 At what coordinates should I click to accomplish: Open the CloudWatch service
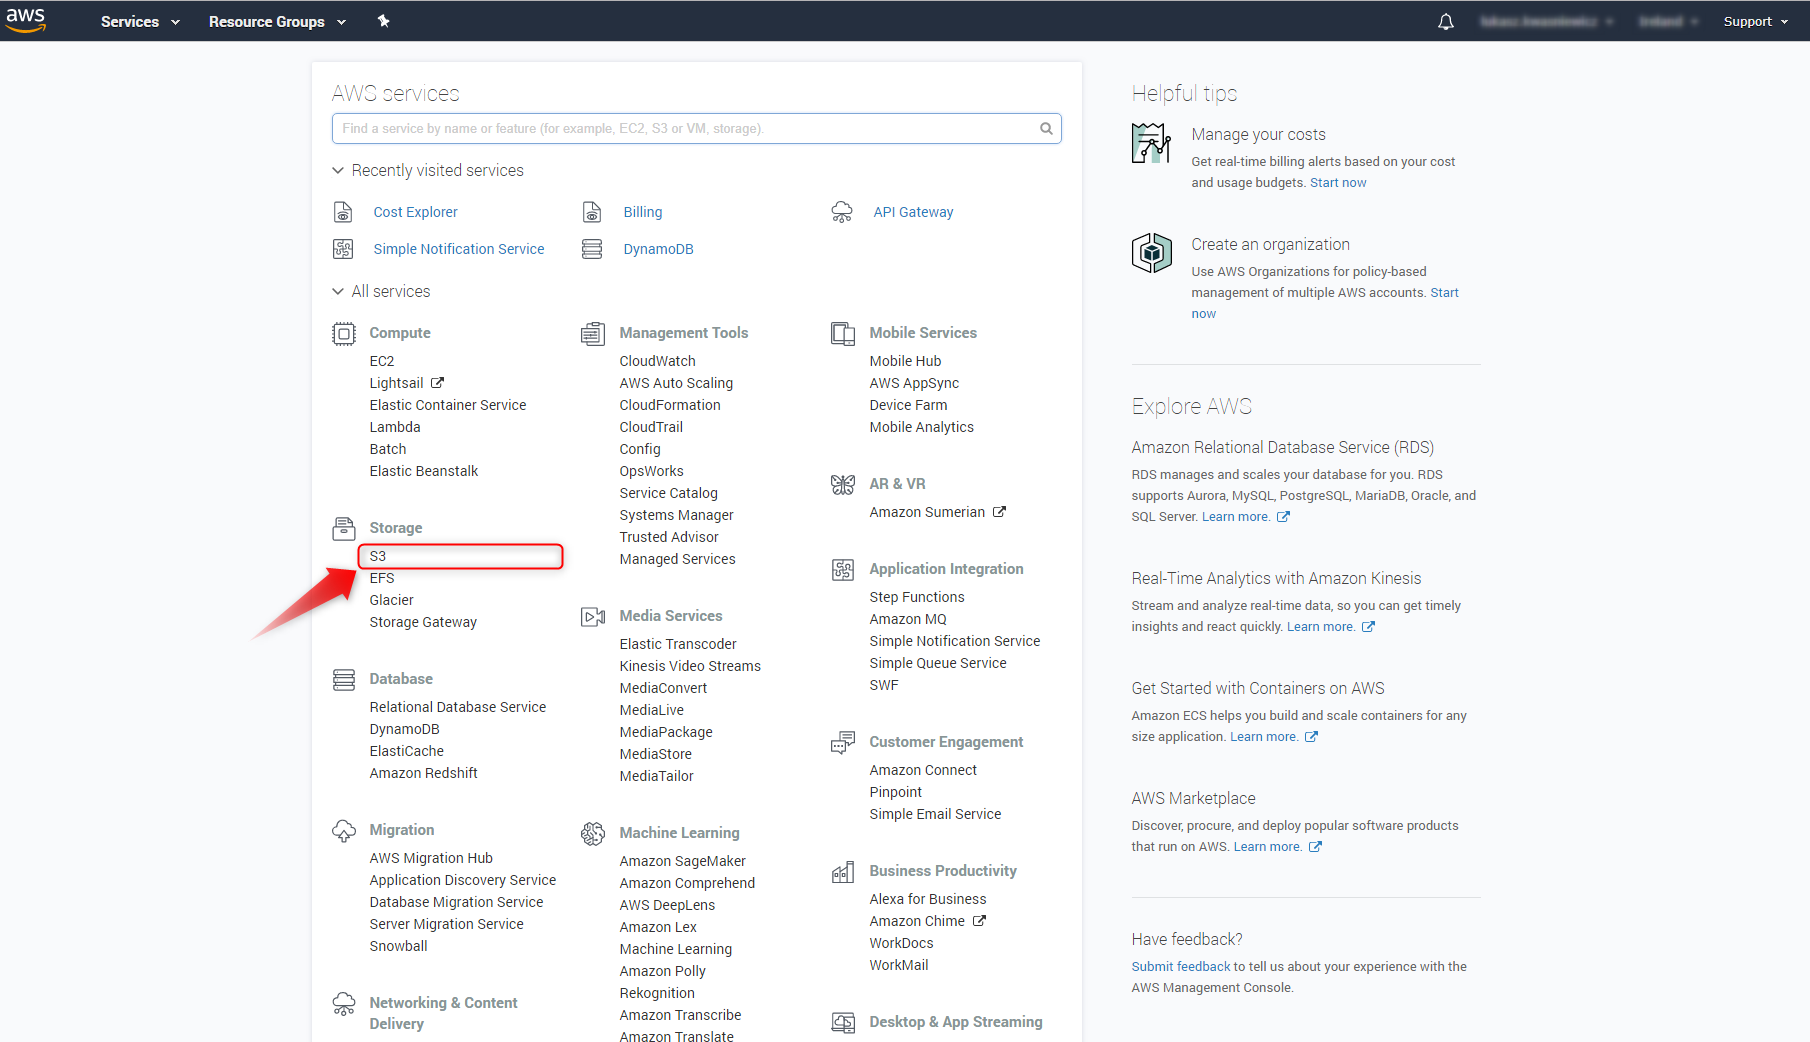pos(657,361)
